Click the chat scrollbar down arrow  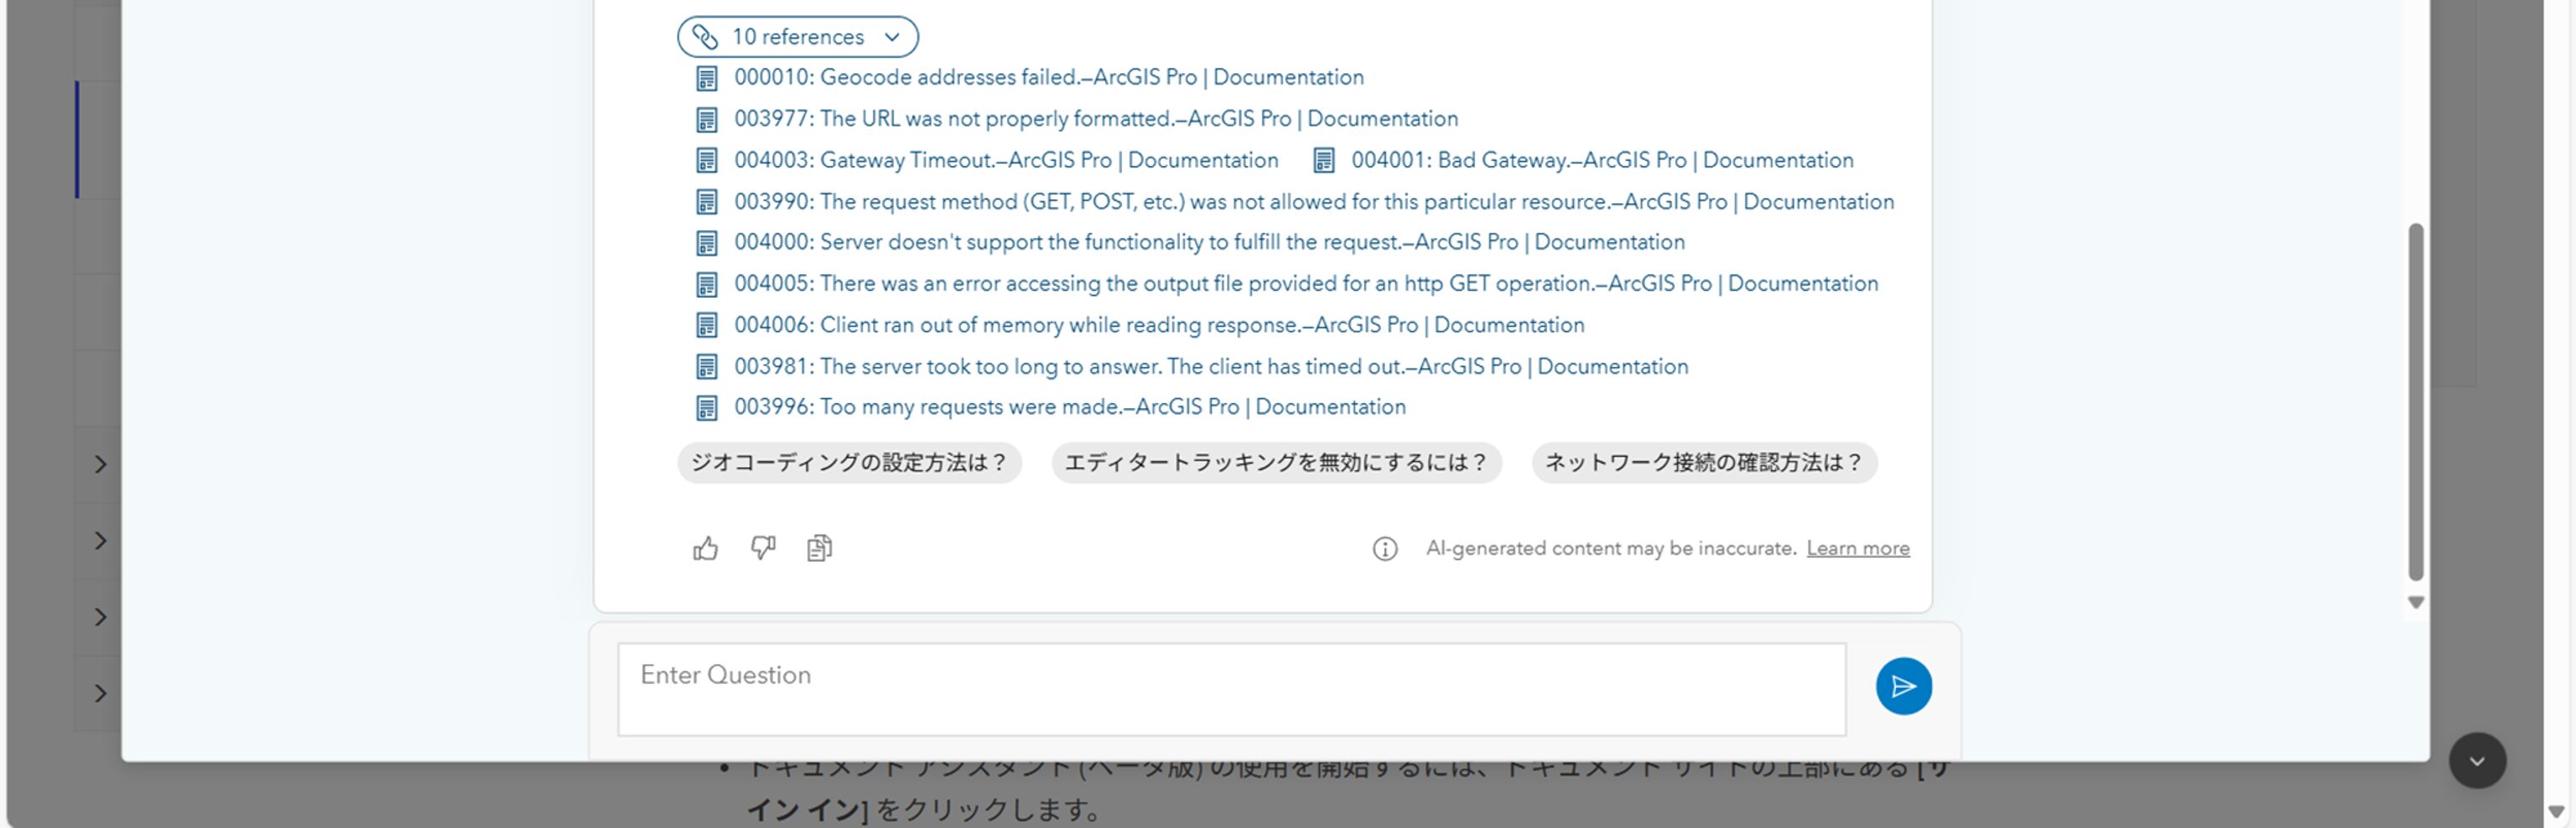(2415, 603)
